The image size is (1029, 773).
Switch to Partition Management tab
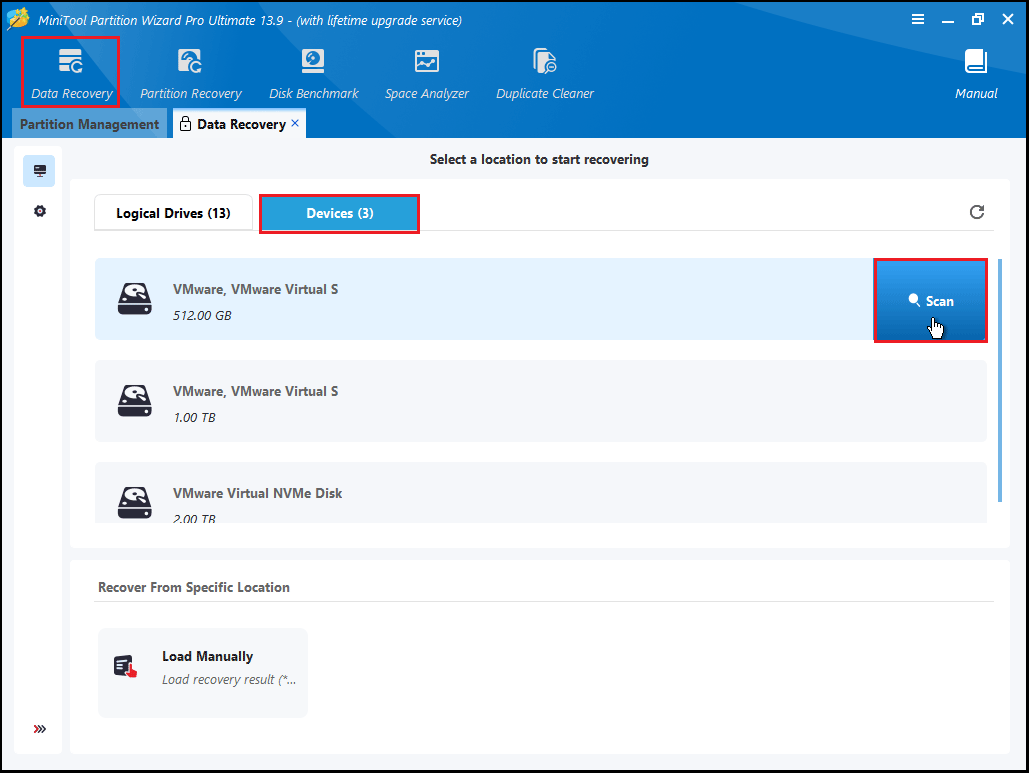[x=89, y=124]
